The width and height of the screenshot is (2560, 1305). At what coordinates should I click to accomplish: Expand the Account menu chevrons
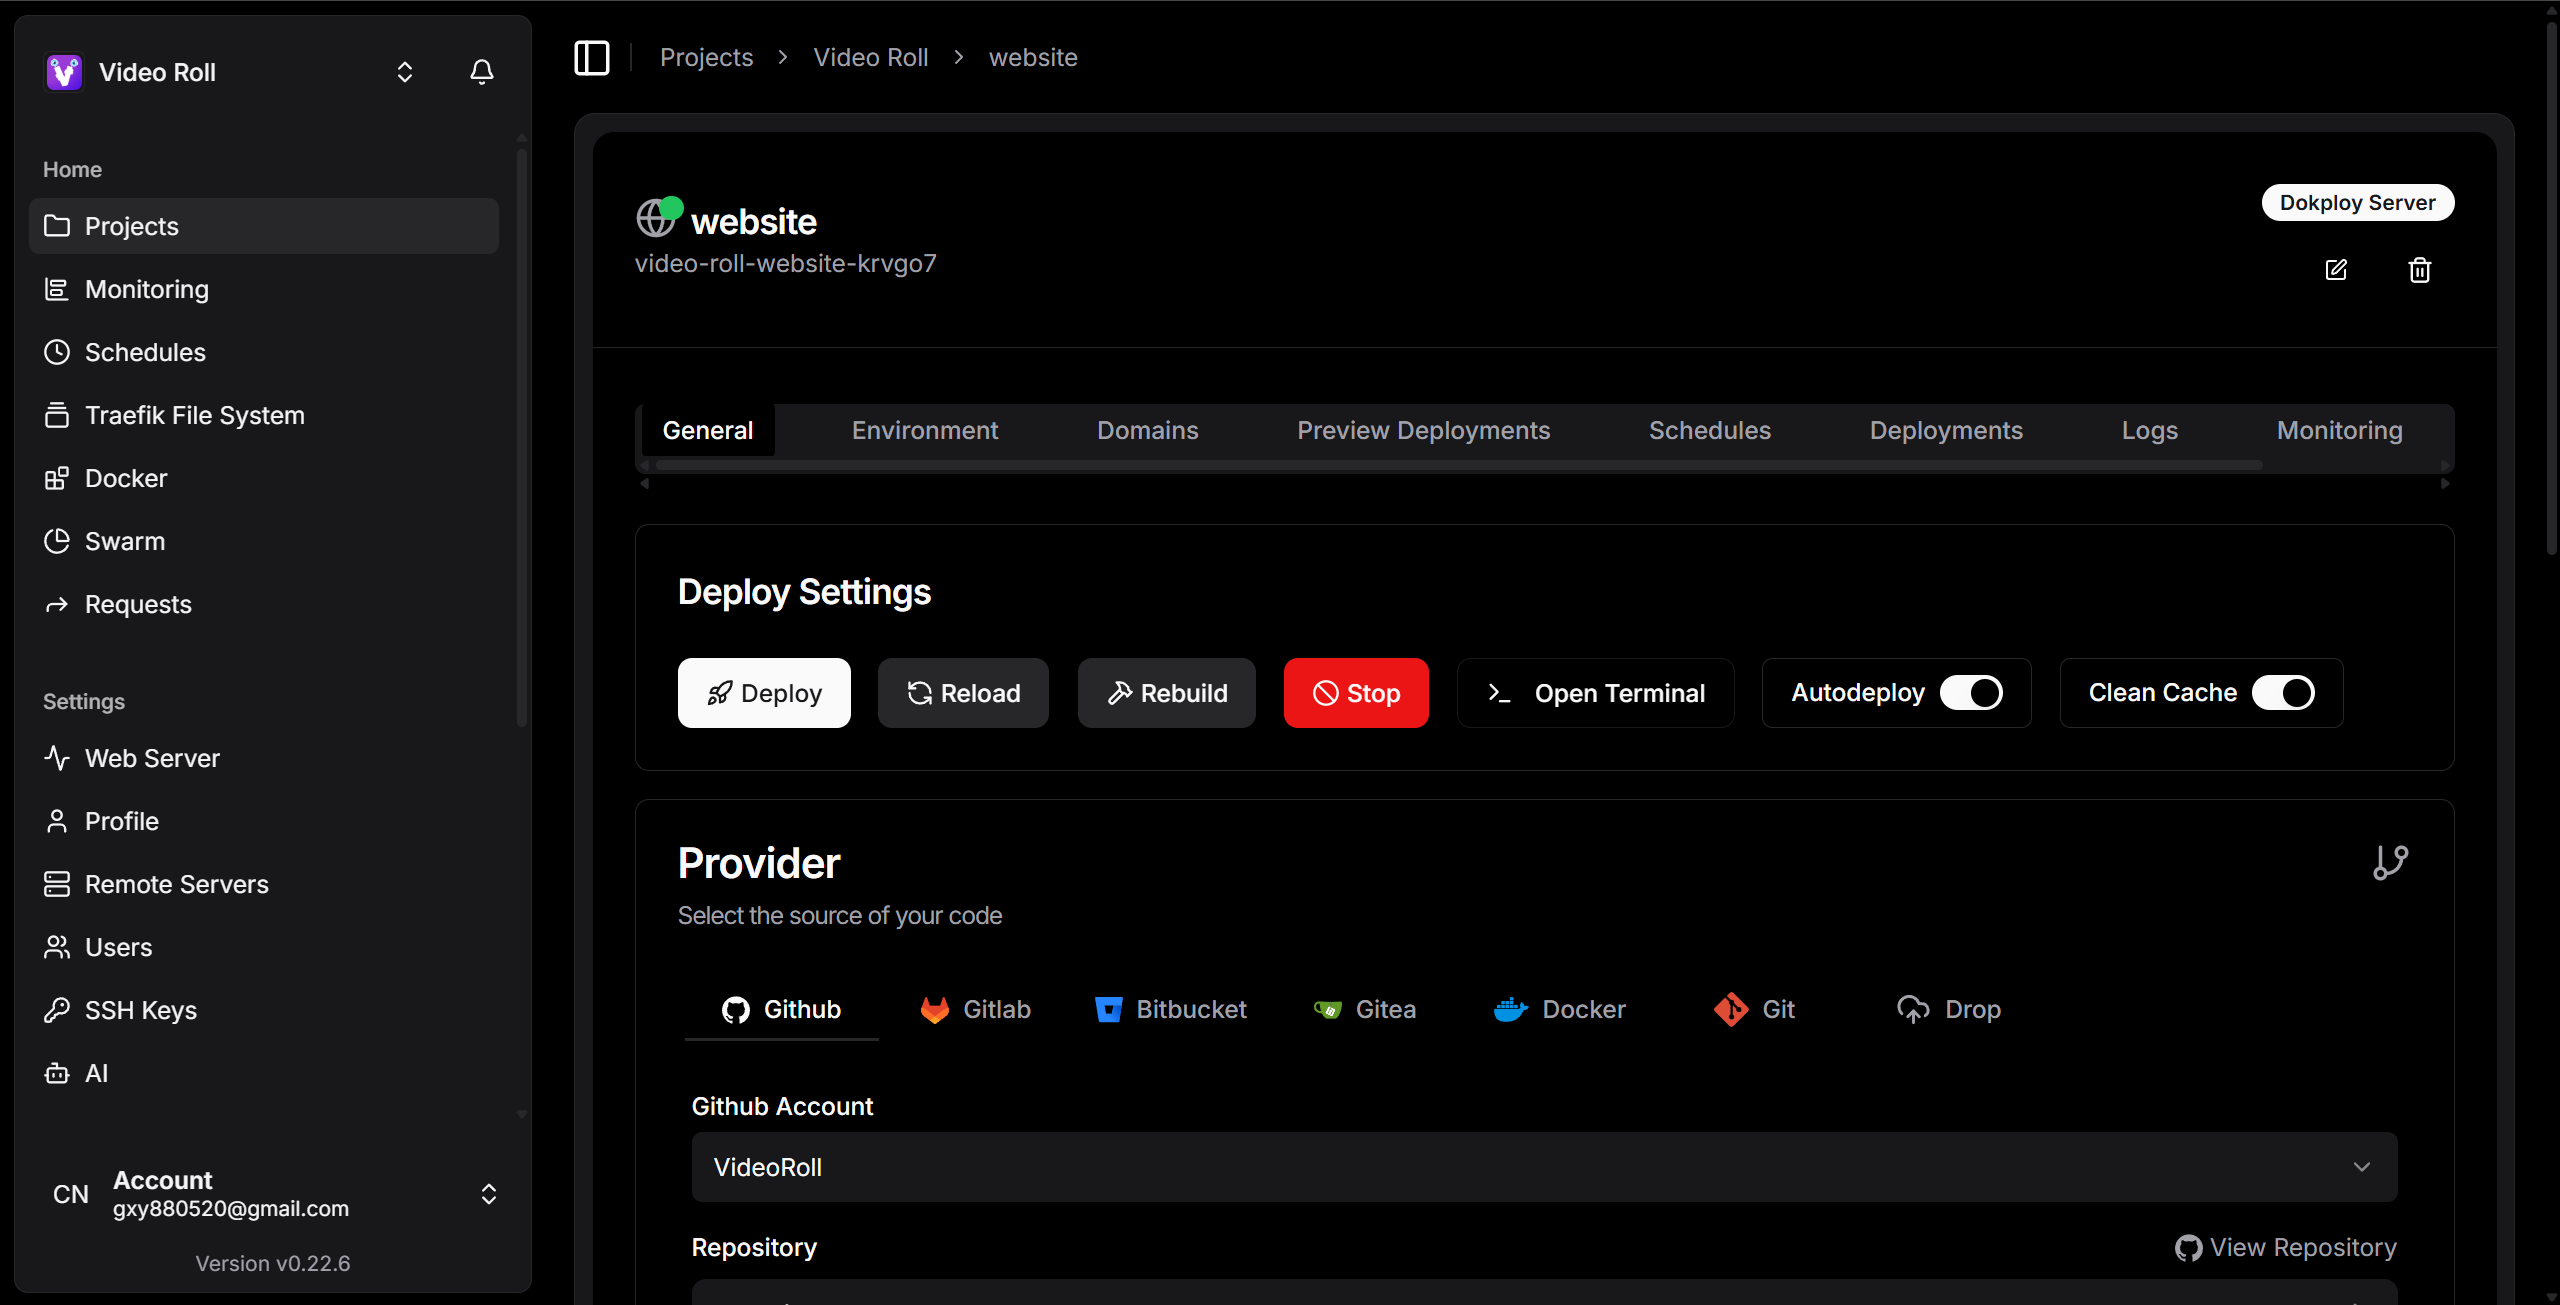[489, 1194]
